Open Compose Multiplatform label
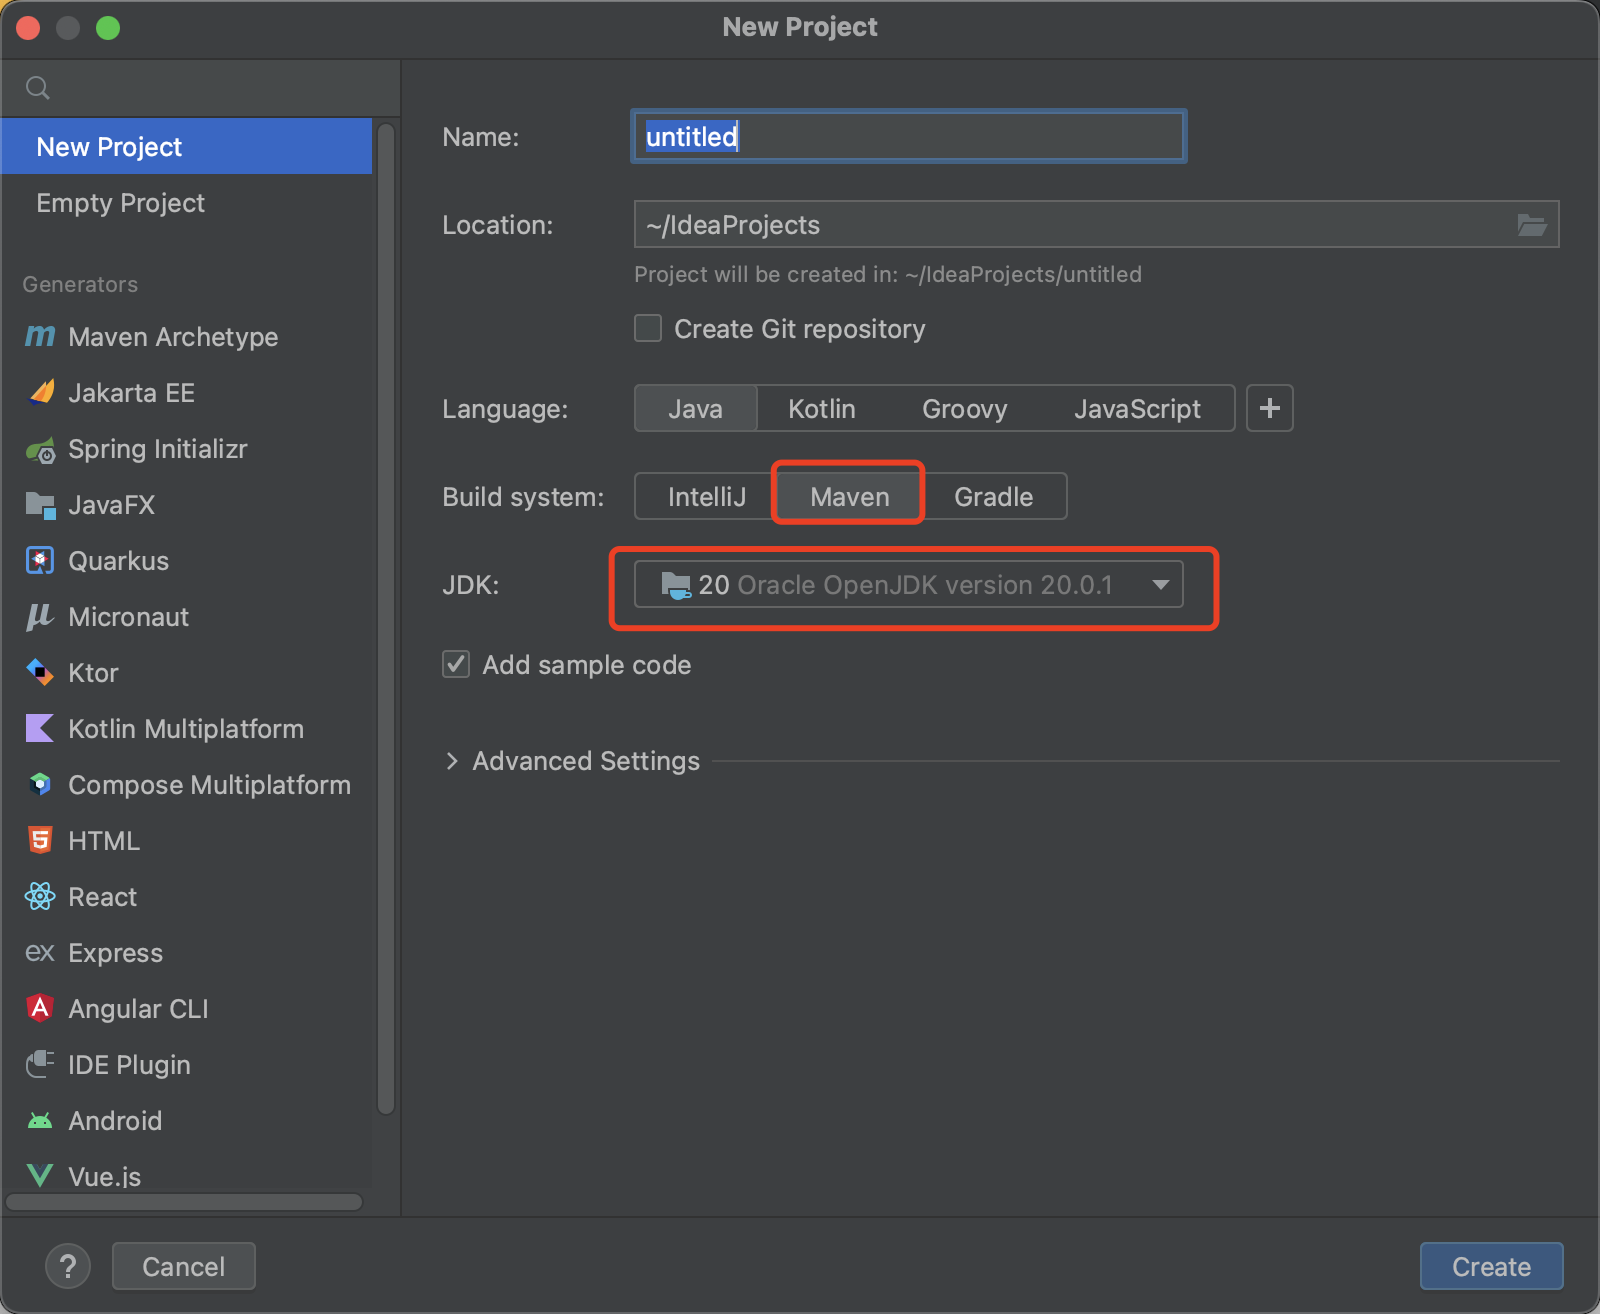Viewport: 1600px width, 1314px height. (209, 785)
